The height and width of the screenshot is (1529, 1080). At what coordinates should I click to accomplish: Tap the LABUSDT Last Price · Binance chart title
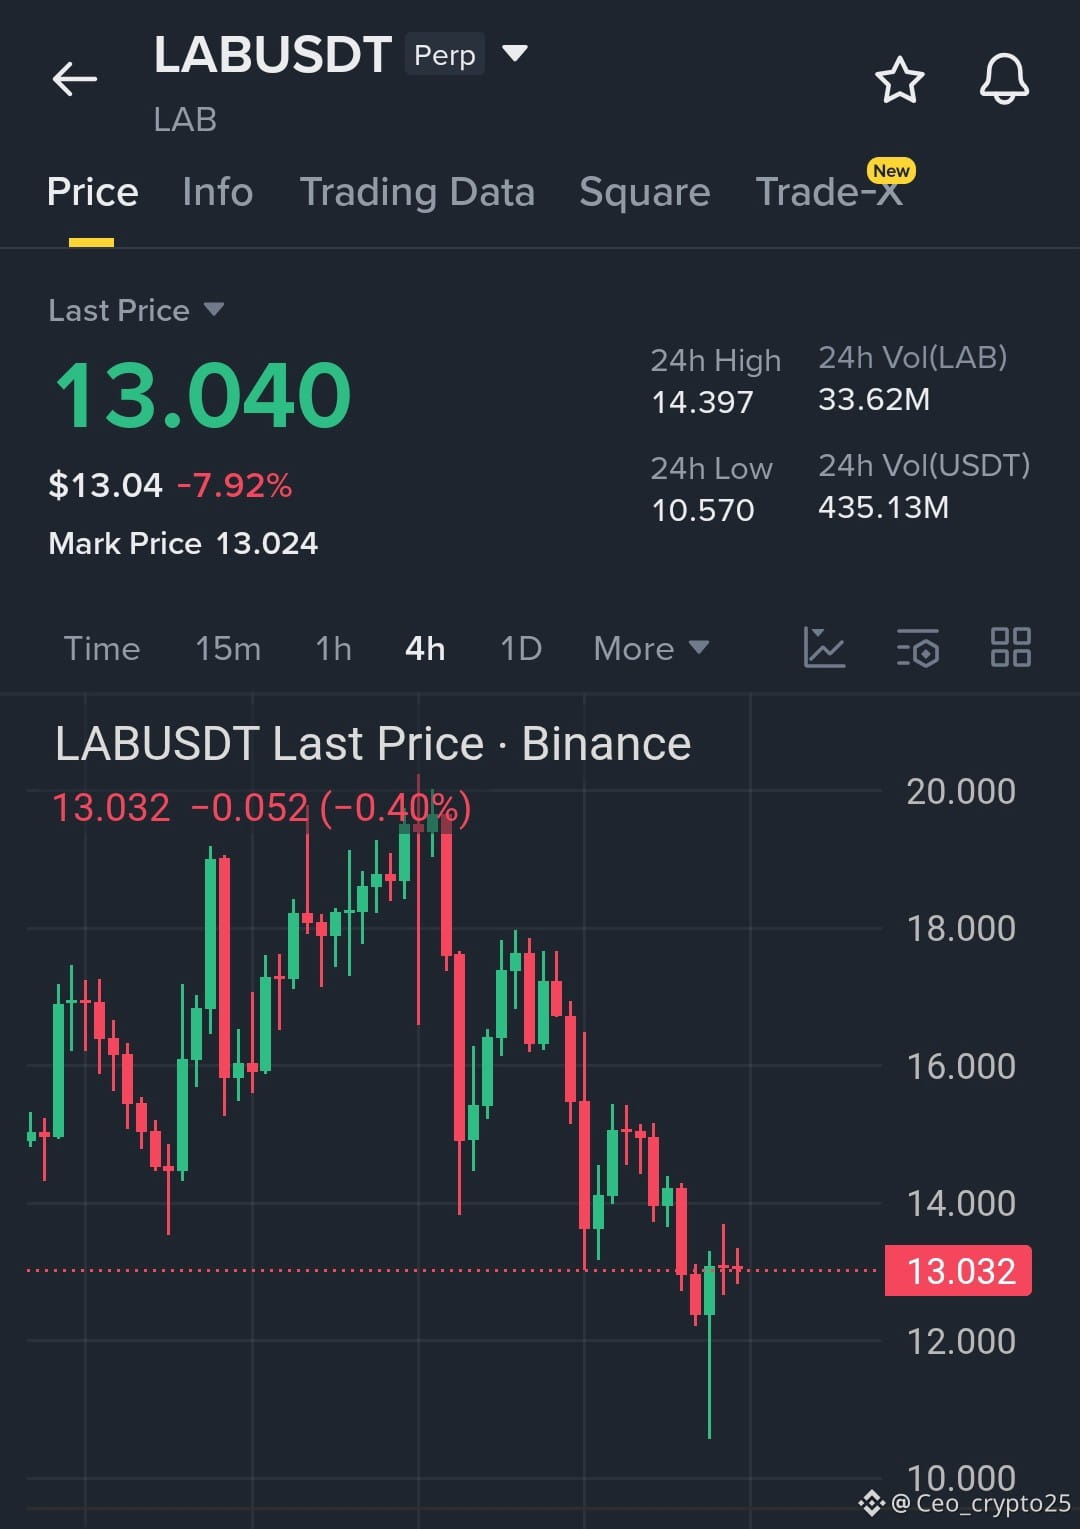click(373, 744)
